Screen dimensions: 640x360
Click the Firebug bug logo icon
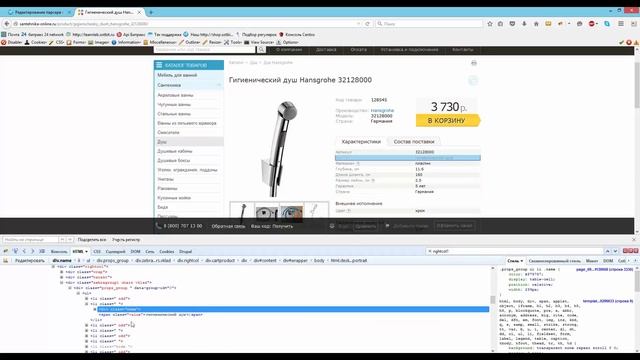coord(6,251)
